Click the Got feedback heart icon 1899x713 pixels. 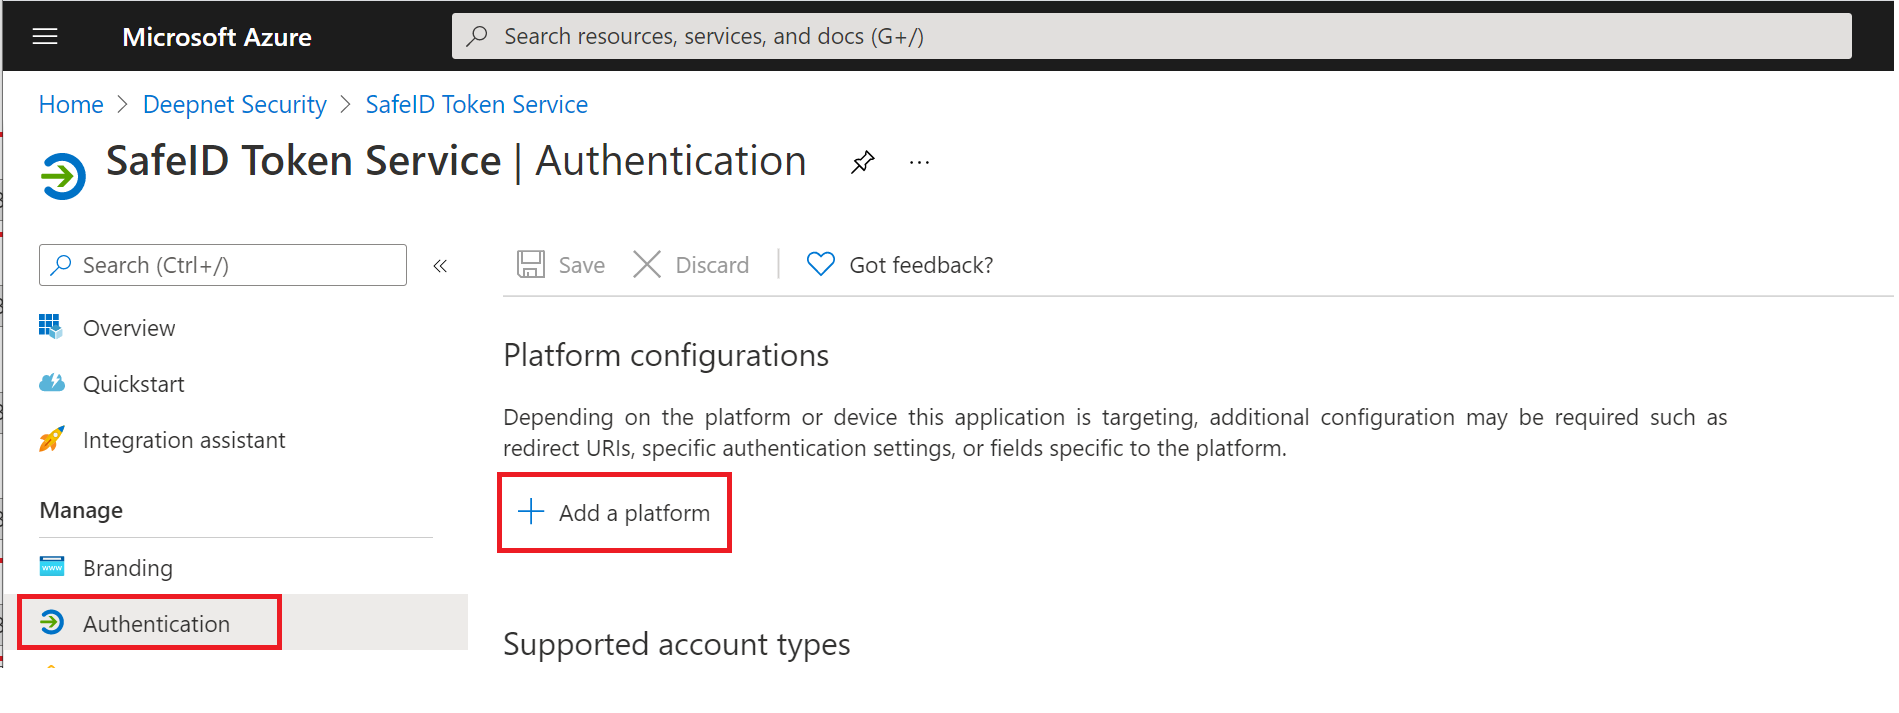[x=820, y=265]
